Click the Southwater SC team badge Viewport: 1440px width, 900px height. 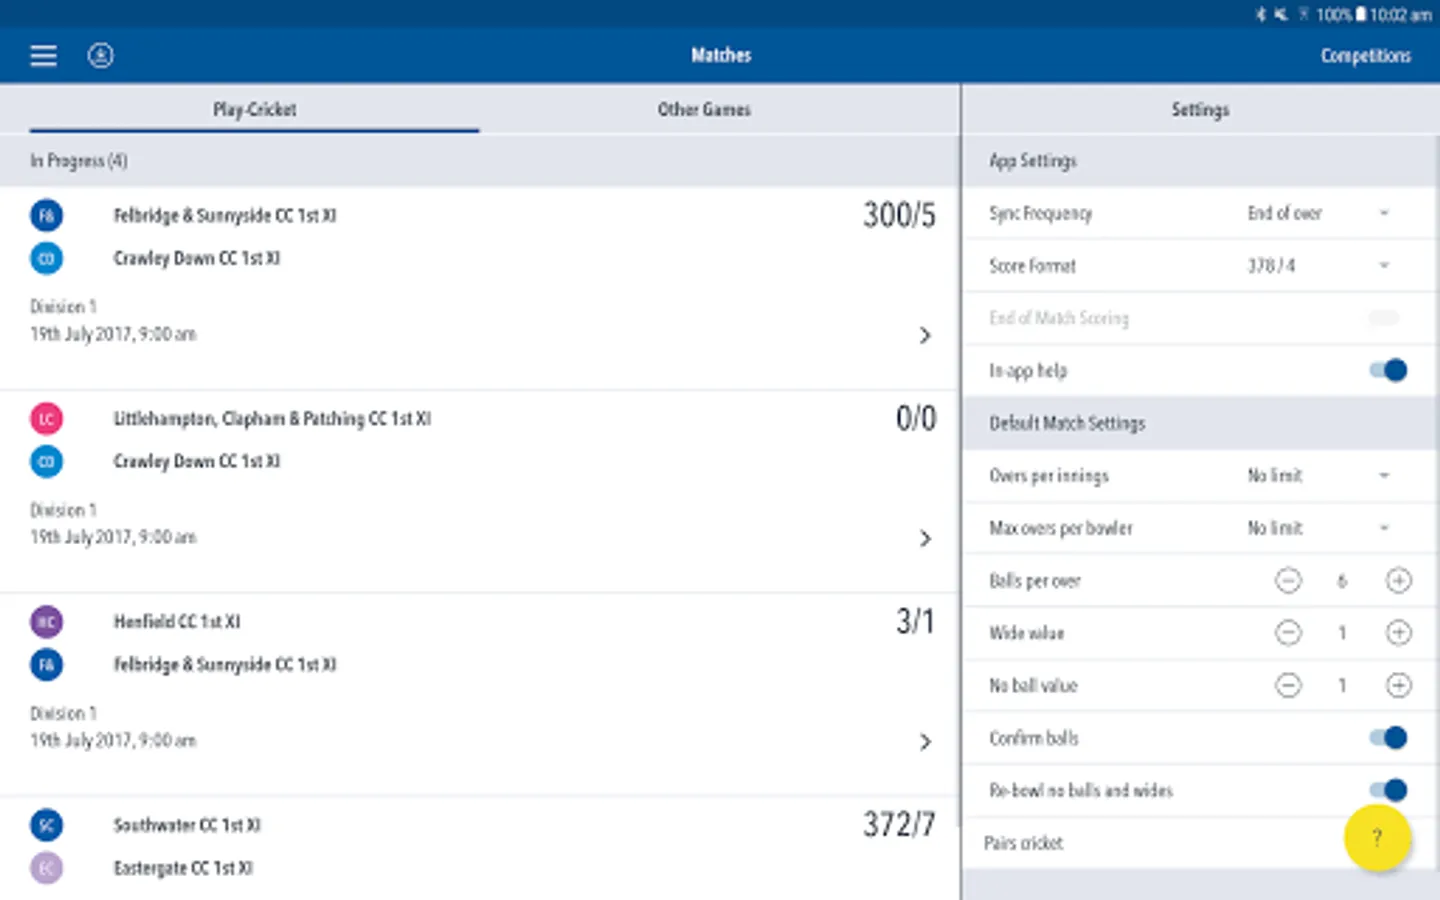pyautogui.click(x=46, y=825)
